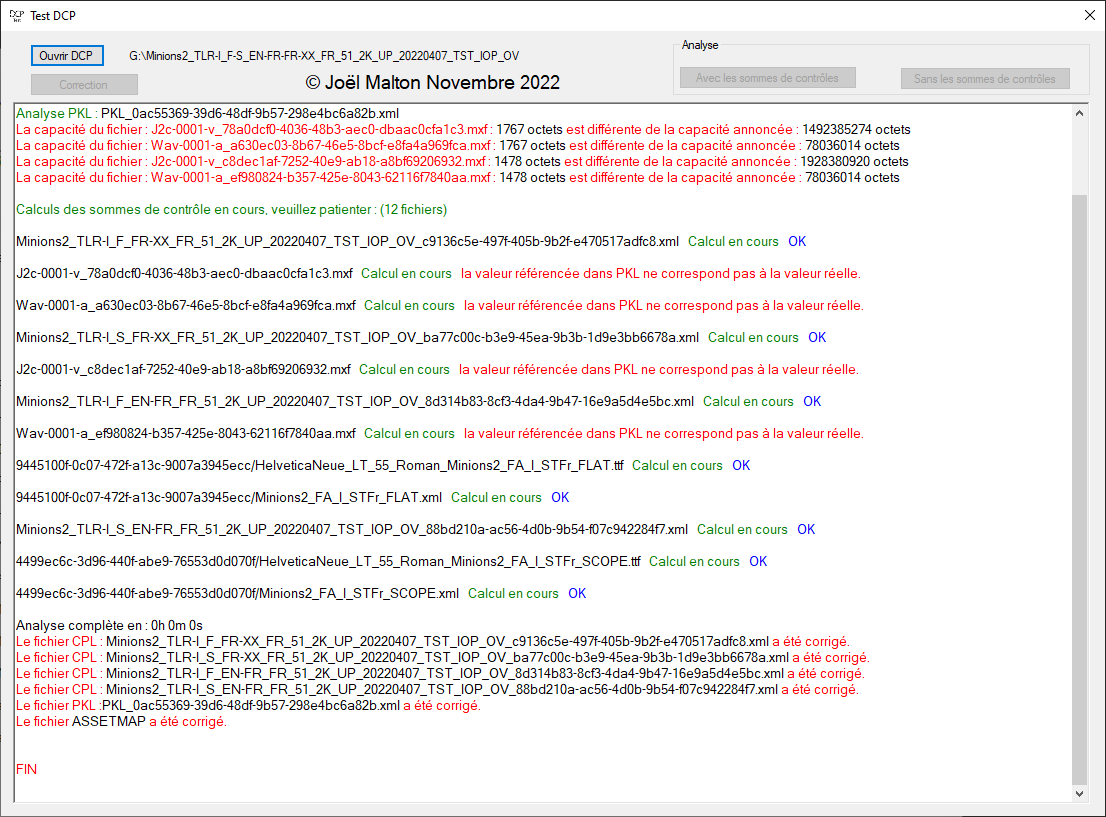Click the Joël Malton Novembre 2022 copyright text
Screen dimensions: 1106x817
432,83
